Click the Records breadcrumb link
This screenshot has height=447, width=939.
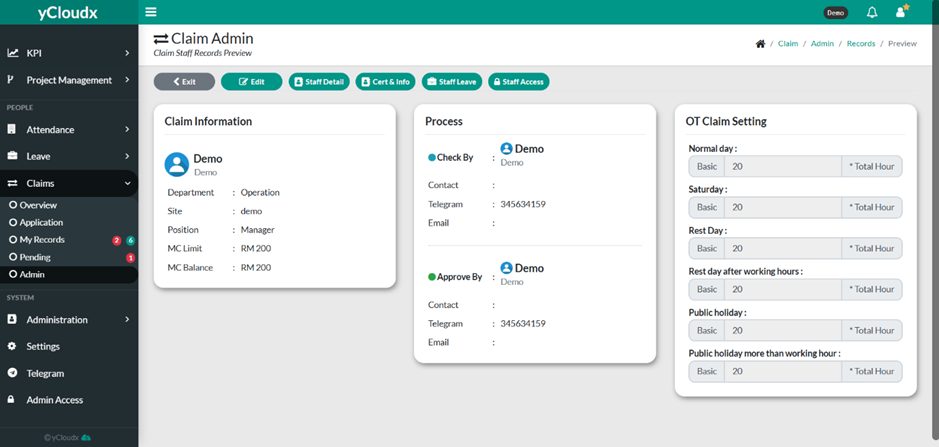coord(861,44)
